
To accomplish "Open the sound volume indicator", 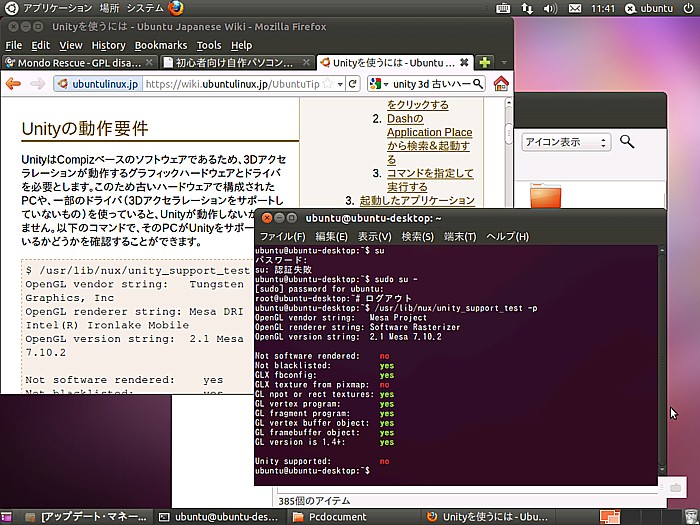I will (550, 8).
